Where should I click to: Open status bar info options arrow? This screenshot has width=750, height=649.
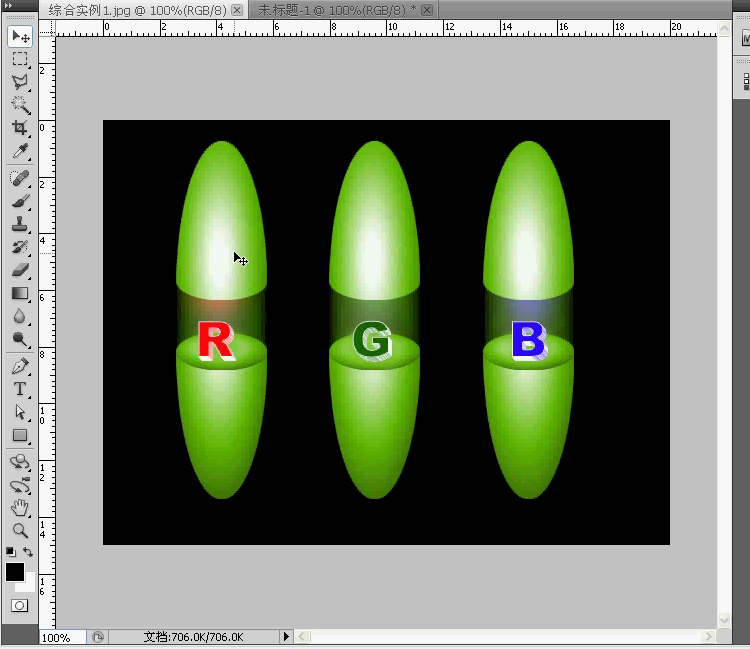pos(286,637)
